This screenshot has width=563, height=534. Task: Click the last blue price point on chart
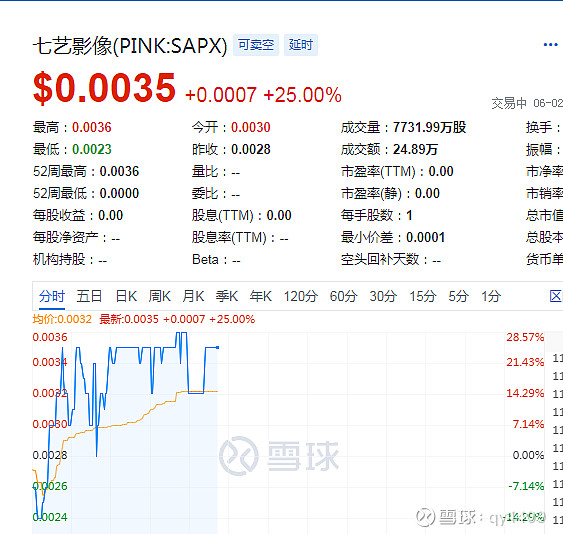(x=217, y=348)
